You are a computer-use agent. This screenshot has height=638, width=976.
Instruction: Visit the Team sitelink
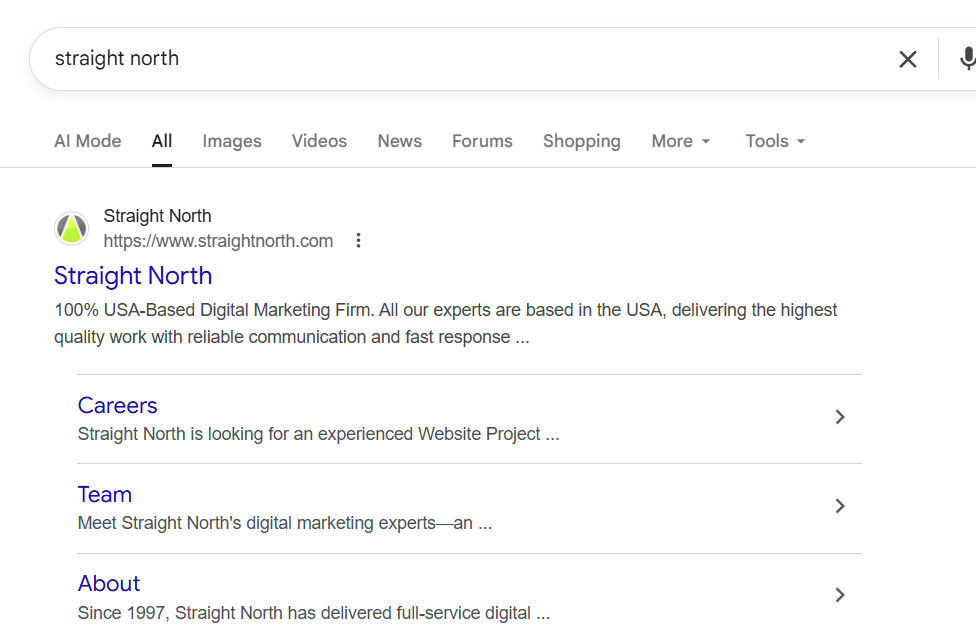(105, 494)
